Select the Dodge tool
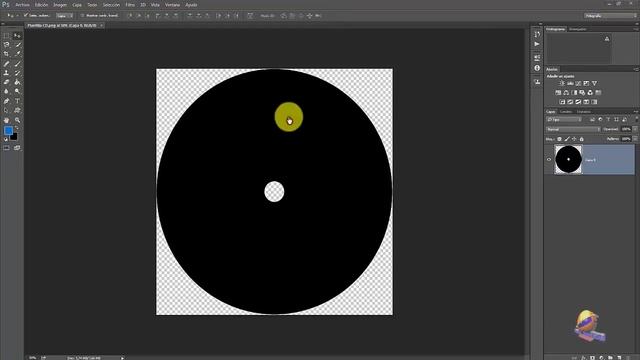Viewport: 640px width, 360px height. 17,91
